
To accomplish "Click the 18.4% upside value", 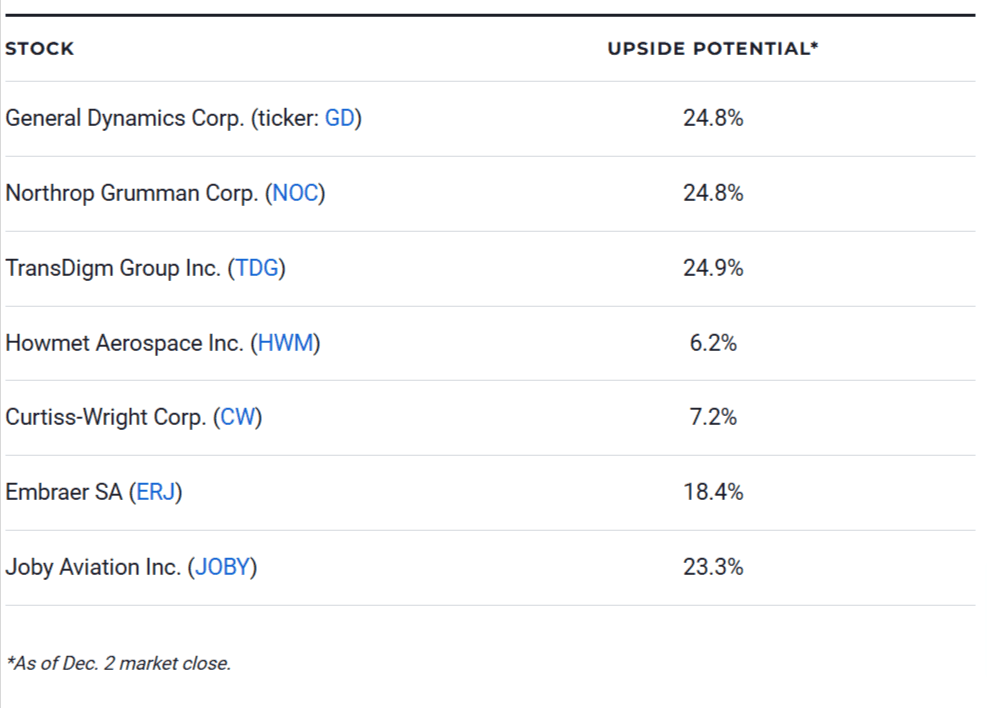I will (713, 492).
